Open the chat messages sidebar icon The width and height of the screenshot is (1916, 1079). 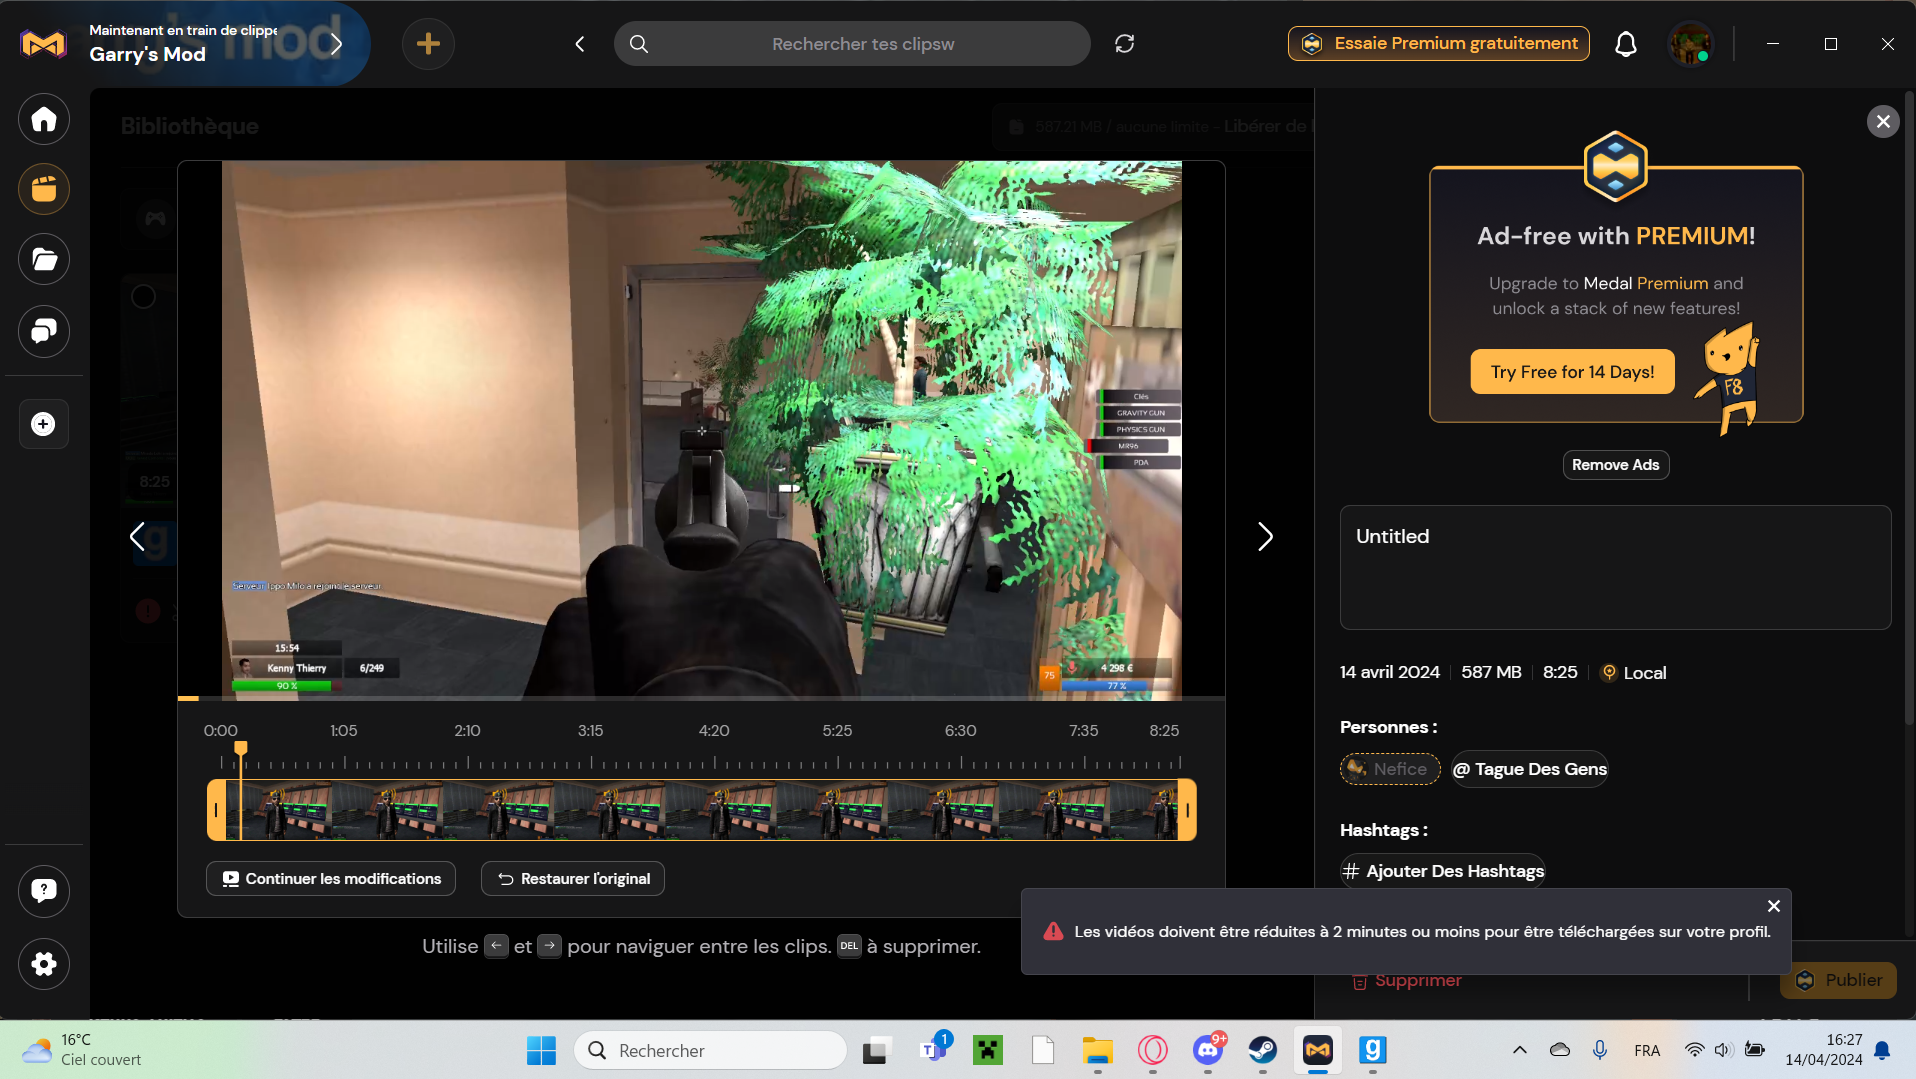(44, 331)
